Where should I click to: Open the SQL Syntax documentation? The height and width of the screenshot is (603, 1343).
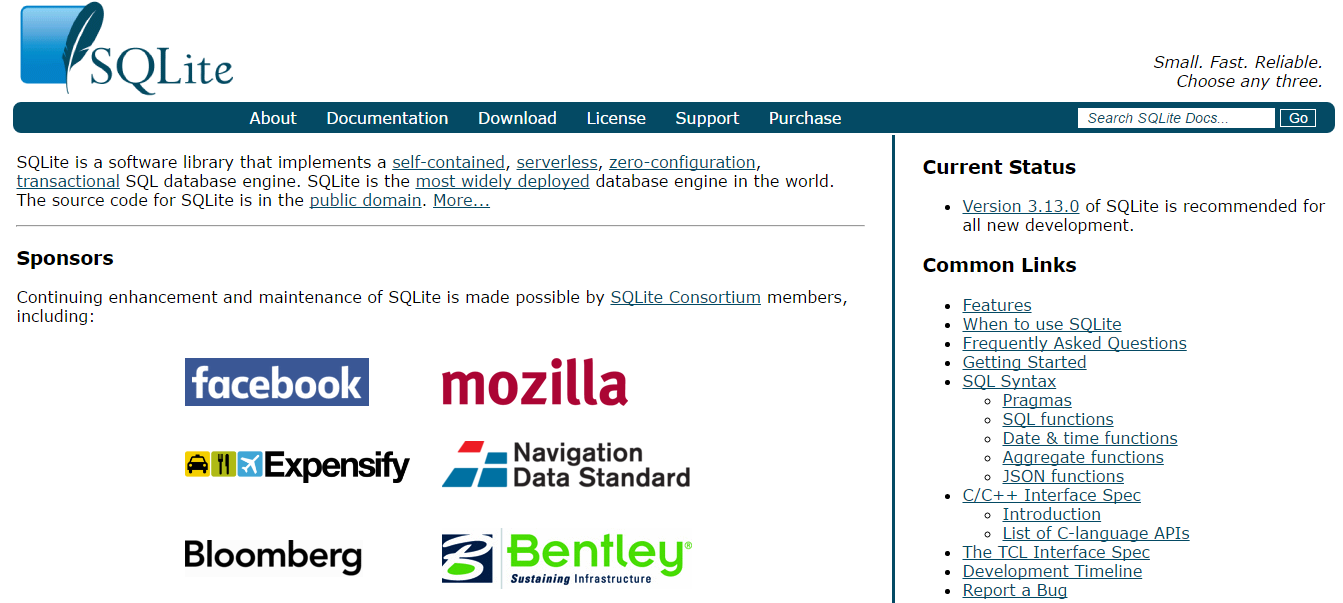1009,381
